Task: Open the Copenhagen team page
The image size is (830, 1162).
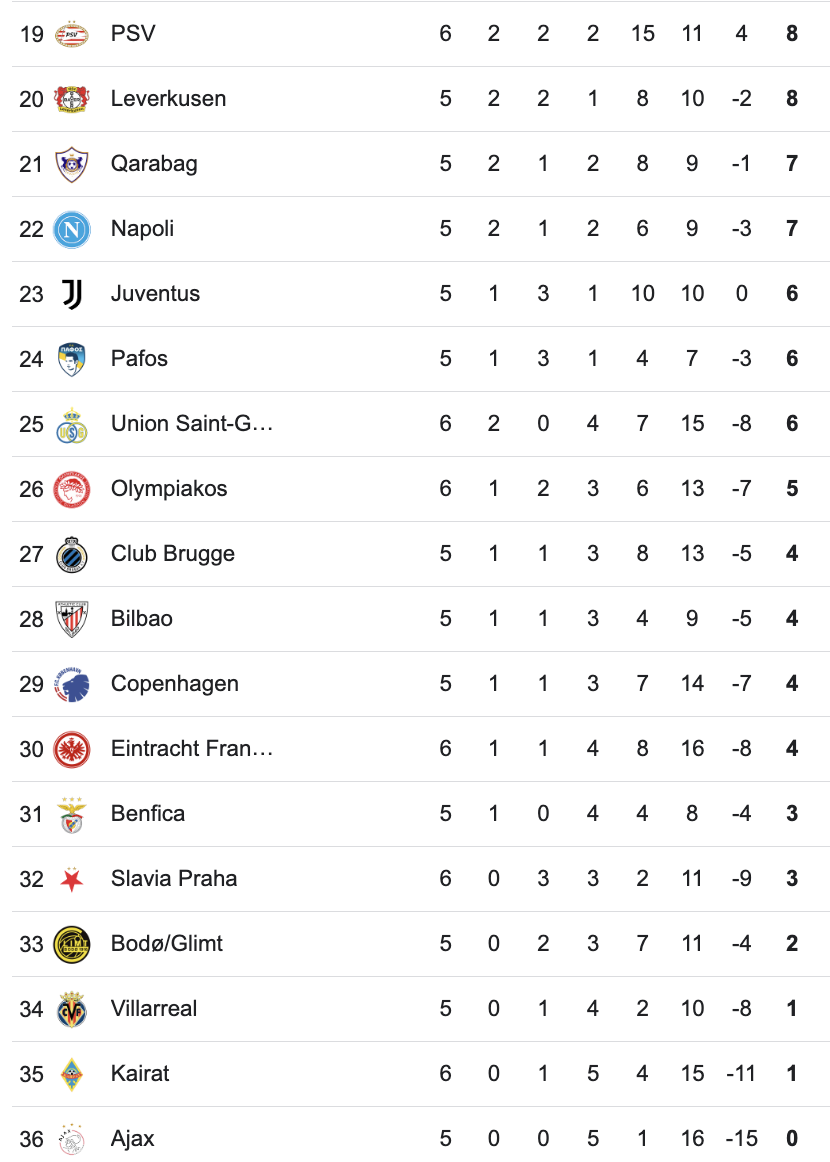Action: click(x=174, y=684)
